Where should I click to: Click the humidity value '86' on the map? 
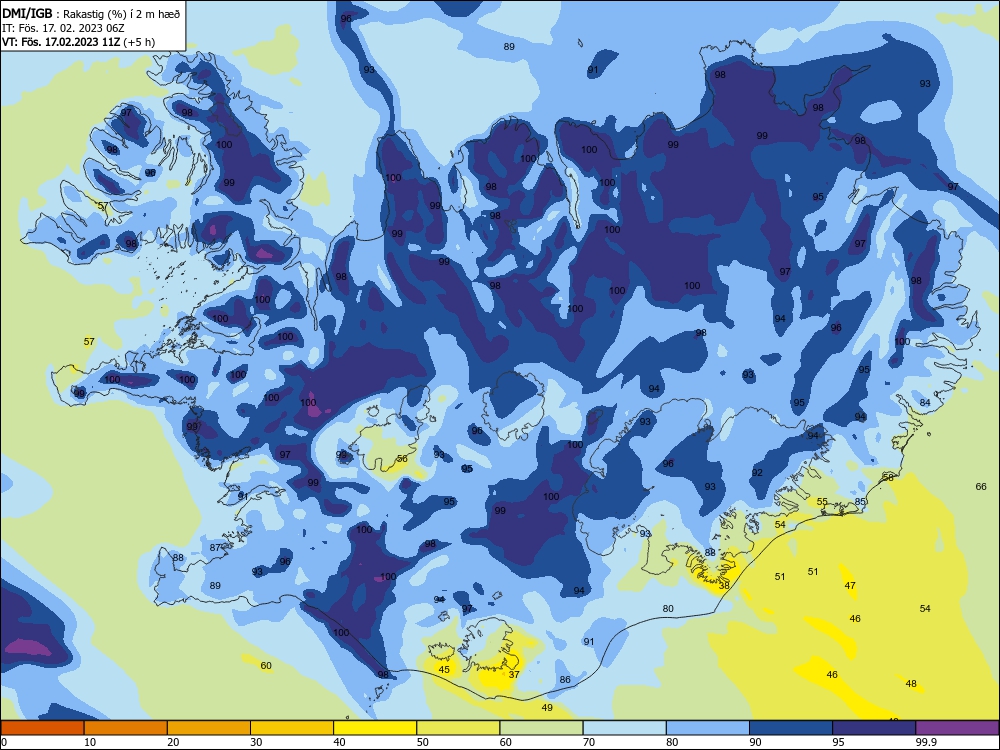coord(565,679)
